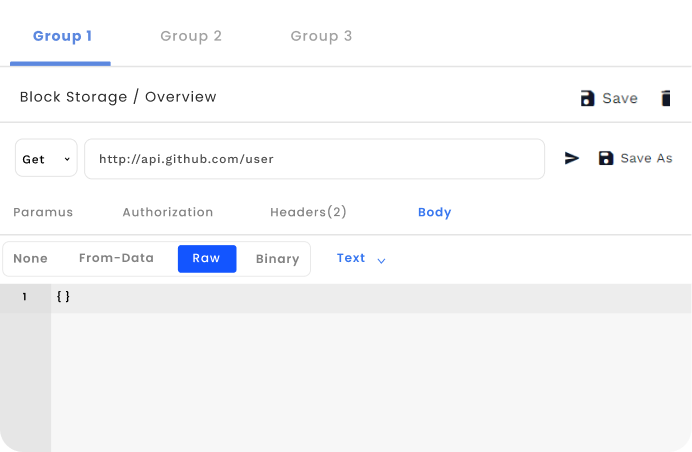The image size is (692, 452).
Task: Select the Body tab
Action: click(x=434, y=212)
